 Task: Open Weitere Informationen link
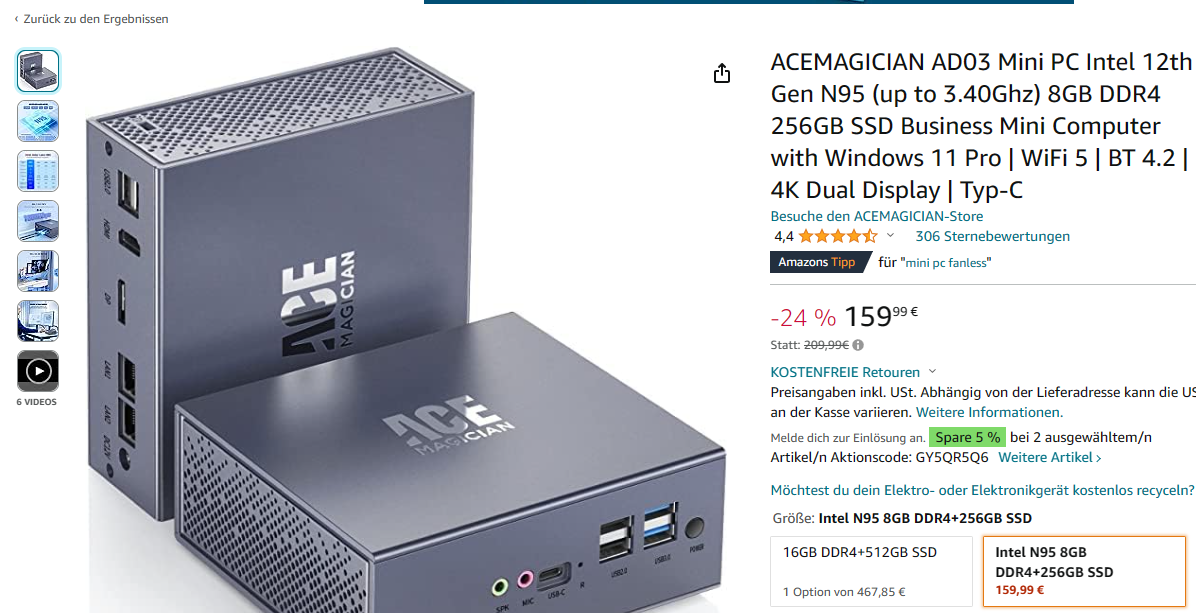pyautogui.click(x=989, y=412)
